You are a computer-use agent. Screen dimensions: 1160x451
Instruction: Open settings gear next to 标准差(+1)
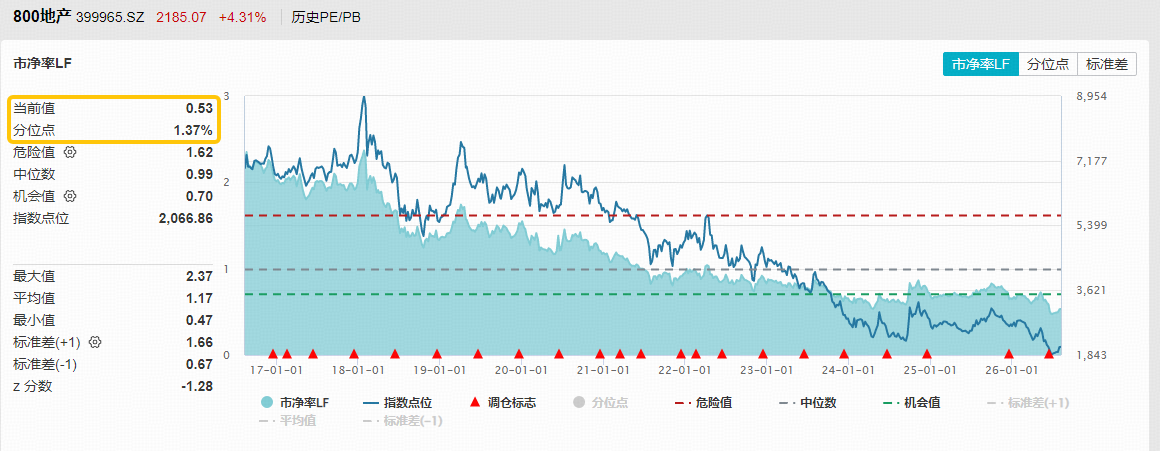[95, 342]
